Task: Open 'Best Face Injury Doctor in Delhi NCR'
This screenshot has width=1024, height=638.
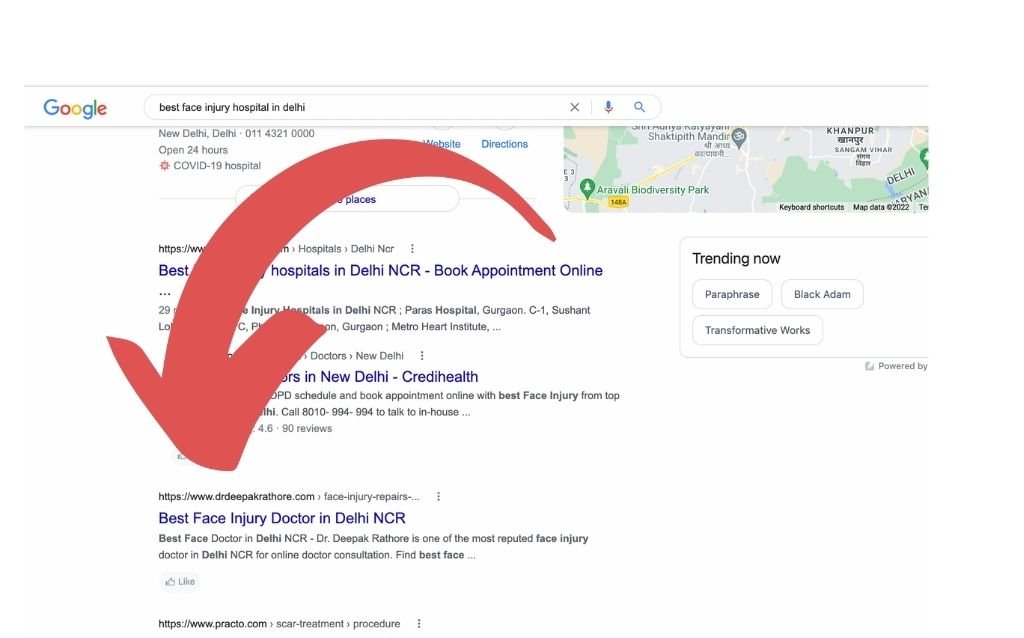Action: pos(282,518)
